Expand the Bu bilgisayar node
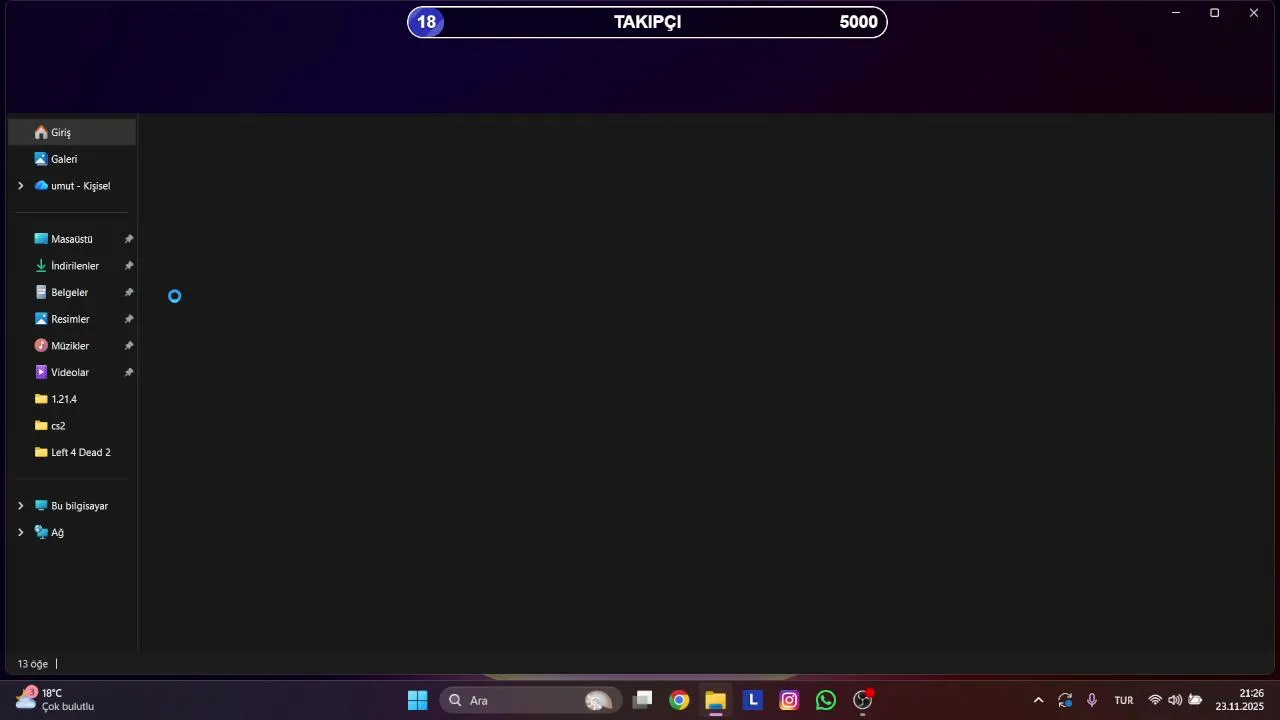This screenshot has width=1280, height=720. coord(20,506)
